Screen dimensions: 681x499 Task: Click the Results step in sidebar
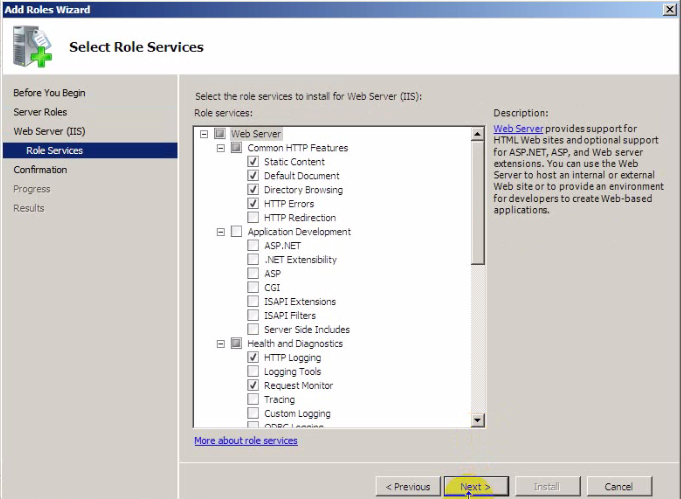(x=29, y=208)
